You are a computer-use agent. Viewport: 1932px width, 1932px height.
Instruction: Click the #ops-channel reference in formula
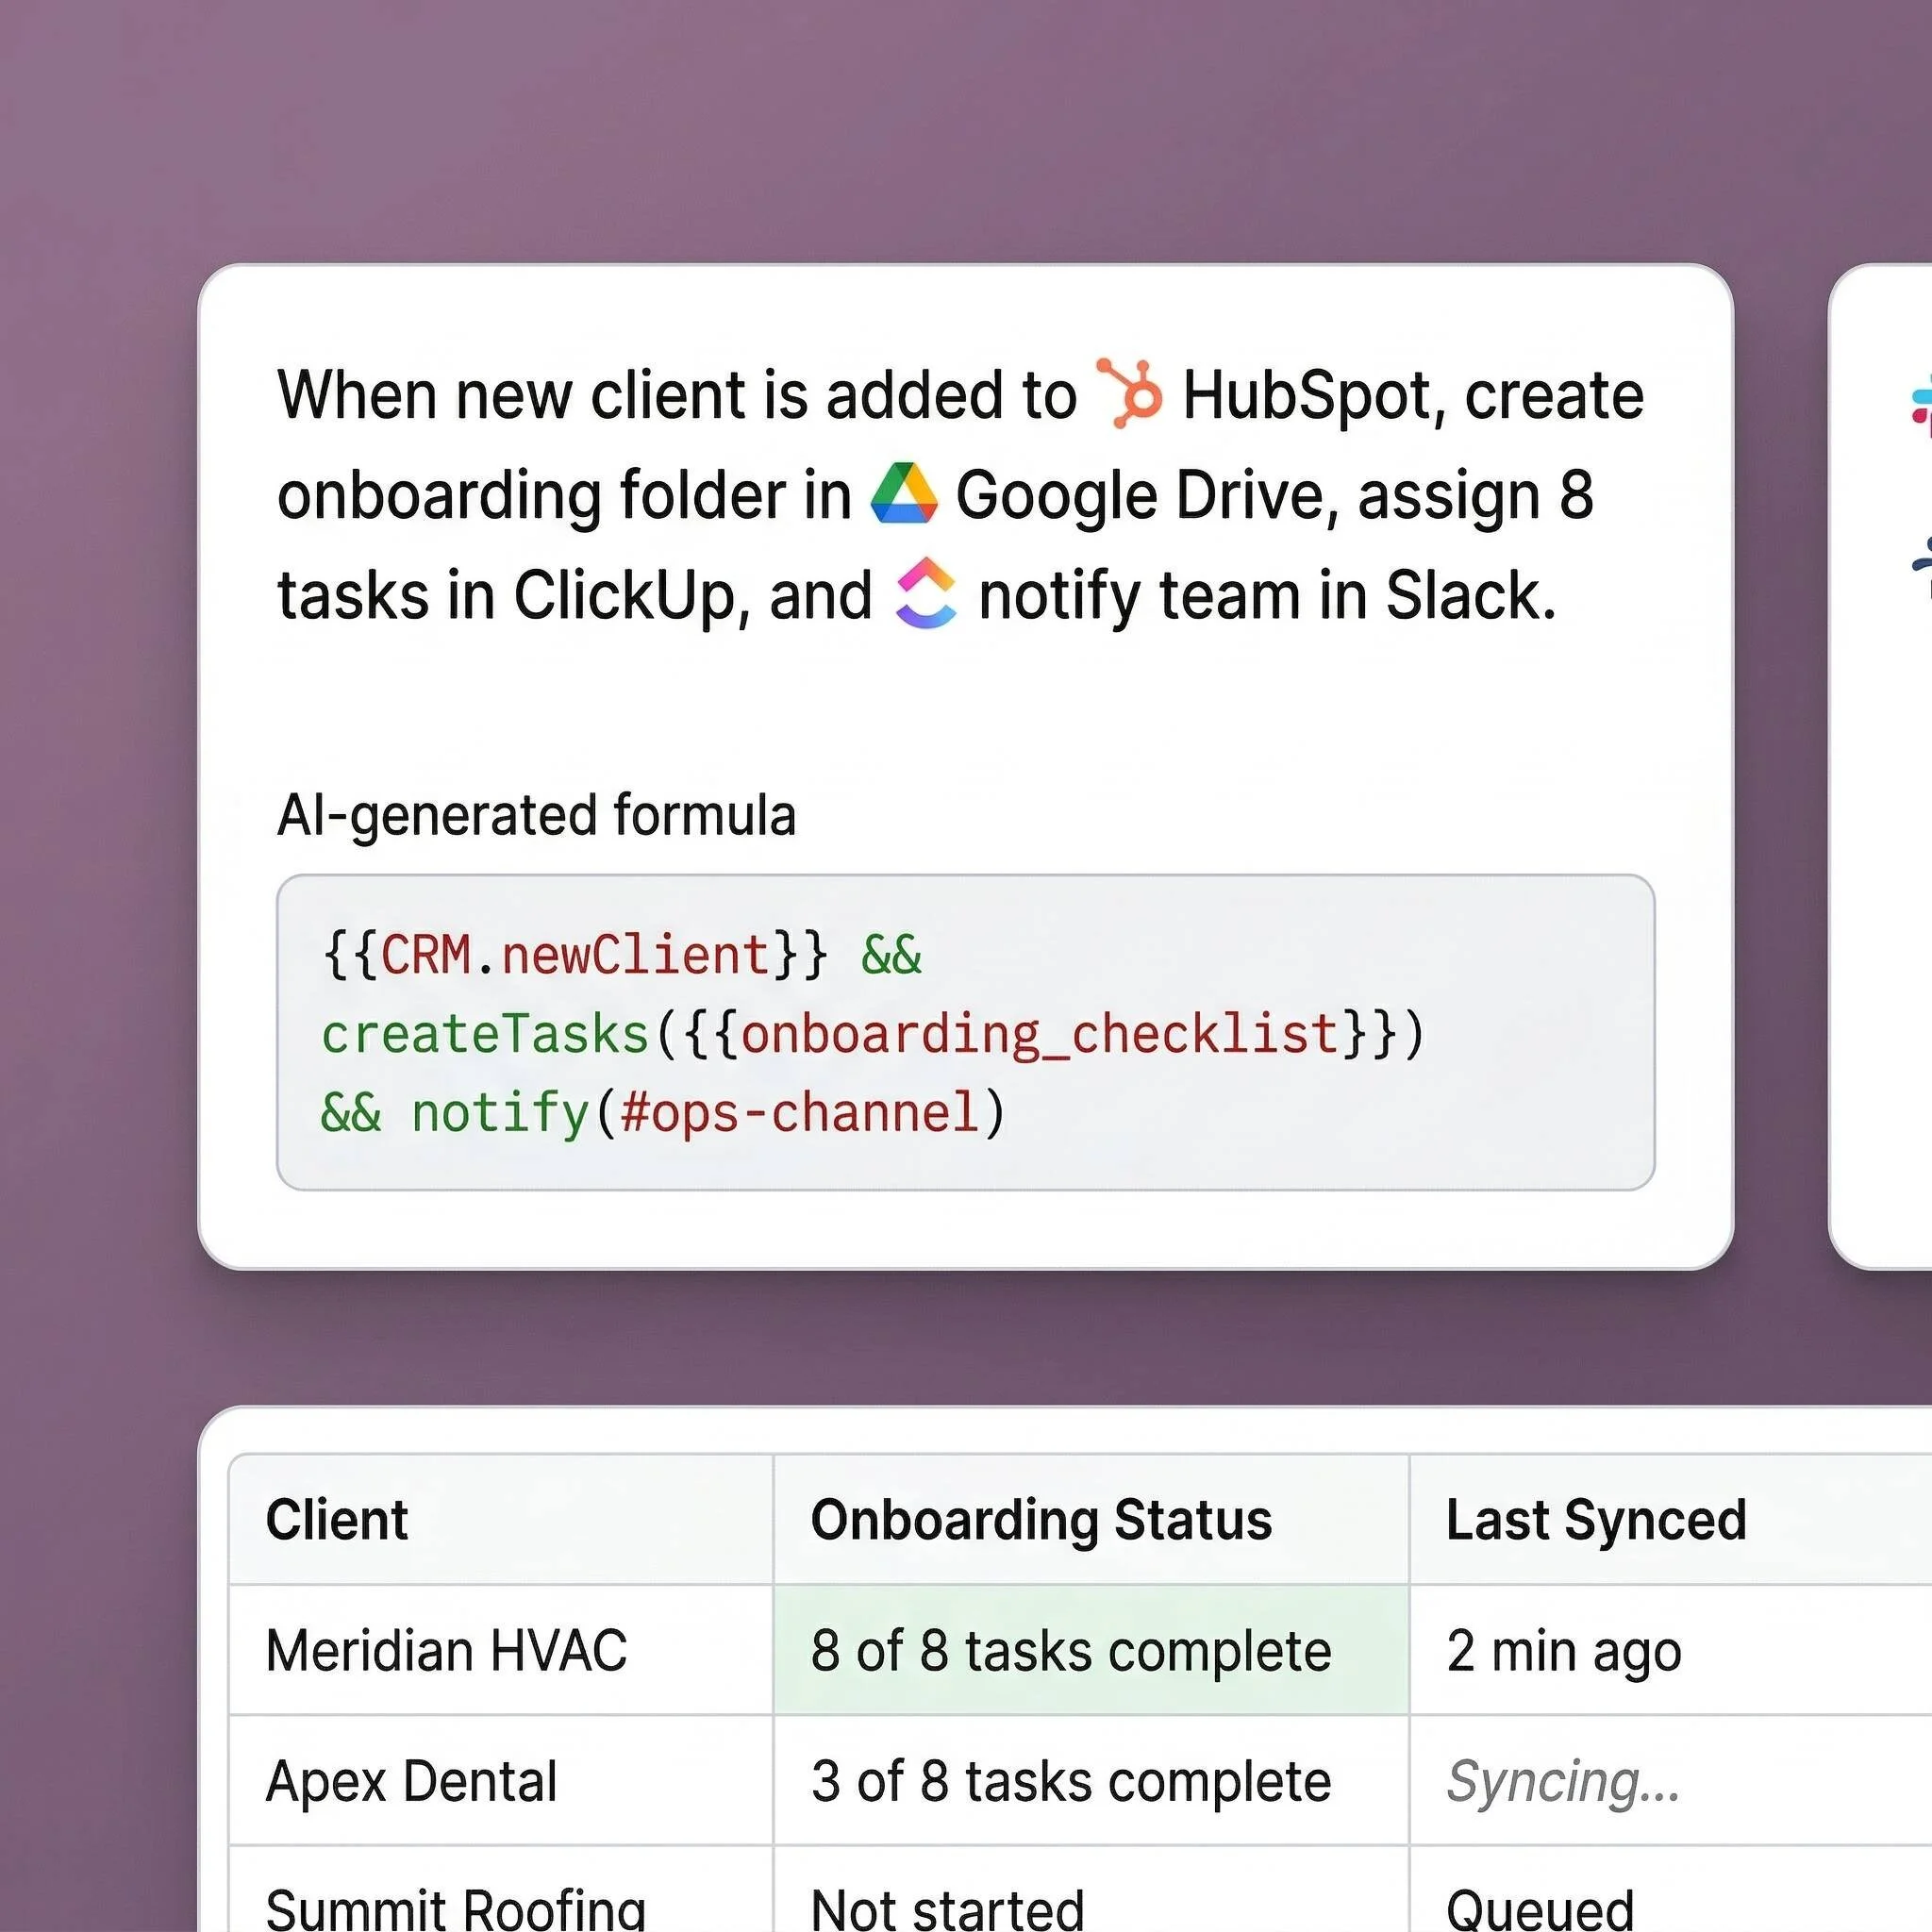(798, 1112)
